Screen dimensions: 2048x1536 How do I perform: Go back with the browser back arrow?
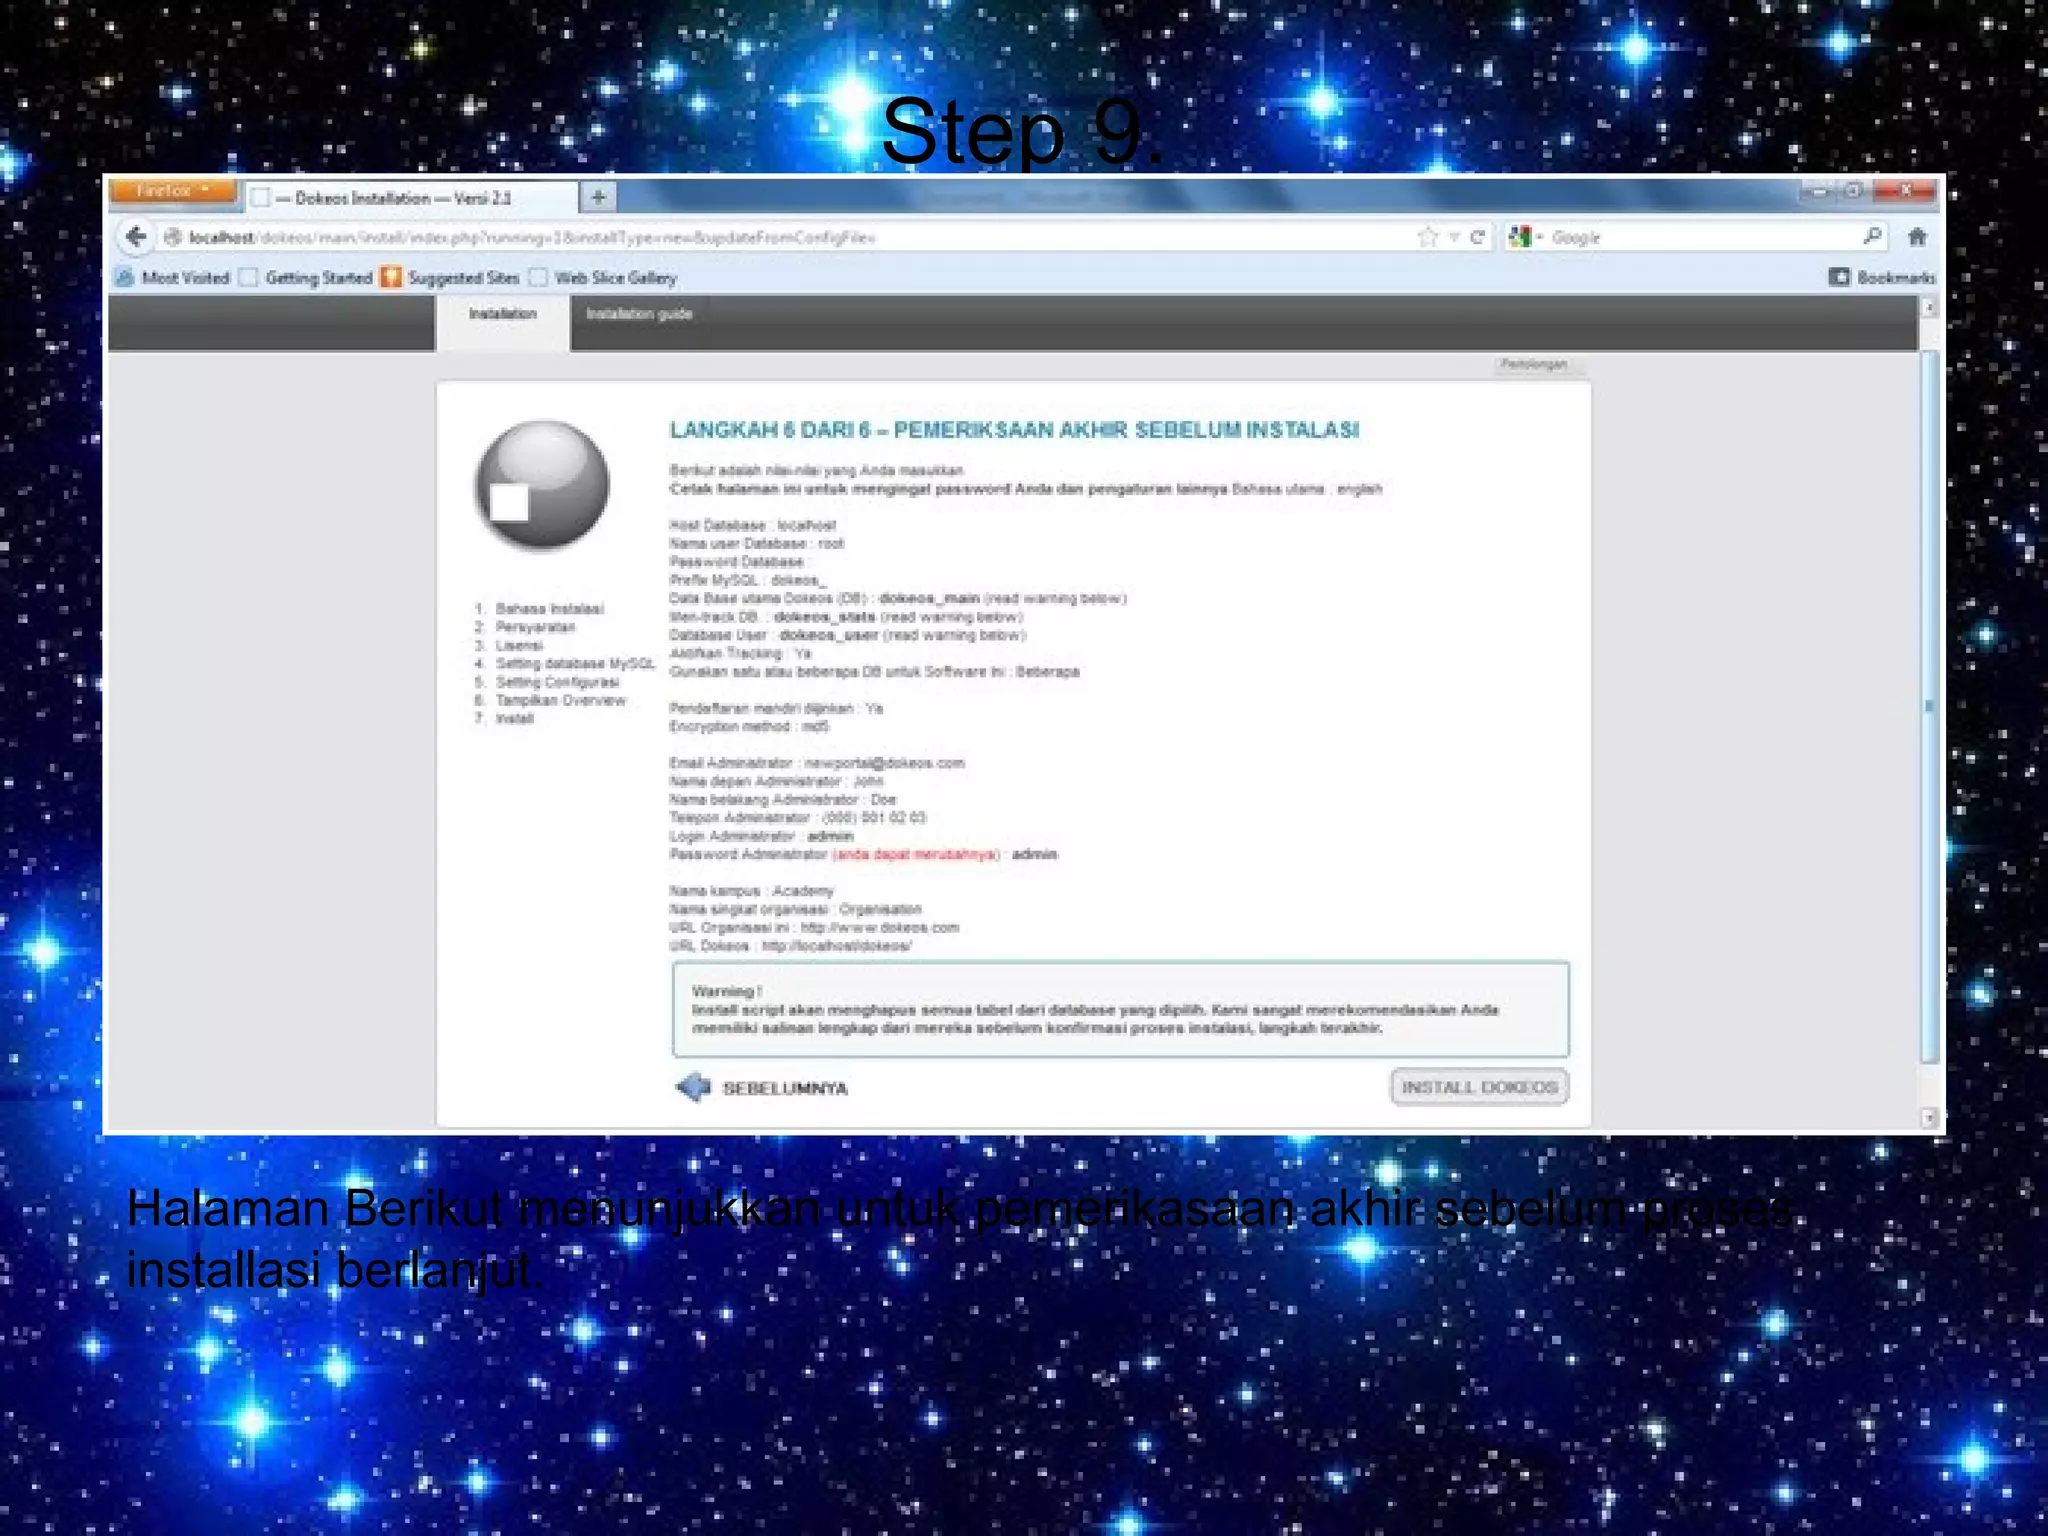[136, 237]
